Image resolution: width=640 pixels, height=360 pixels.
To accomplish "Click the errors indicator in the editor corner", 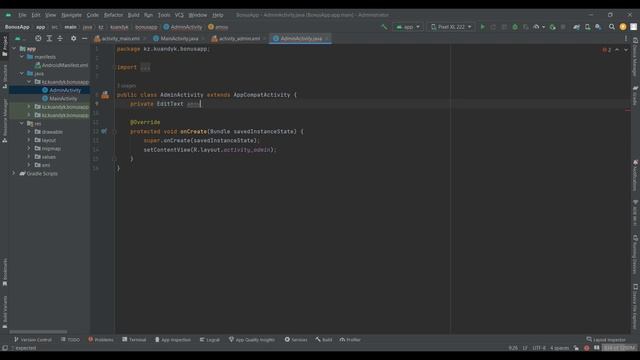I will click(x=607, y=50).
